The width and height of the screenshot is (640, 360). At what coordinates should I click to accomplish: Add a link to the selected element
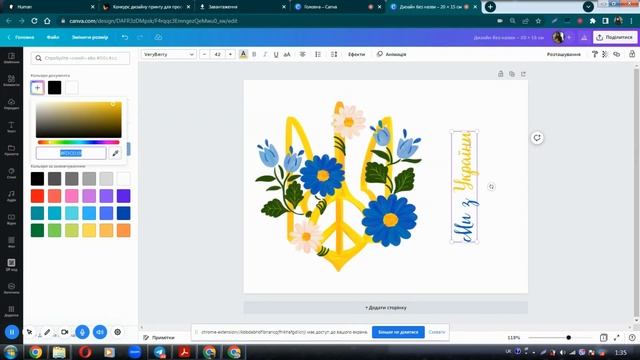(617, 54)
